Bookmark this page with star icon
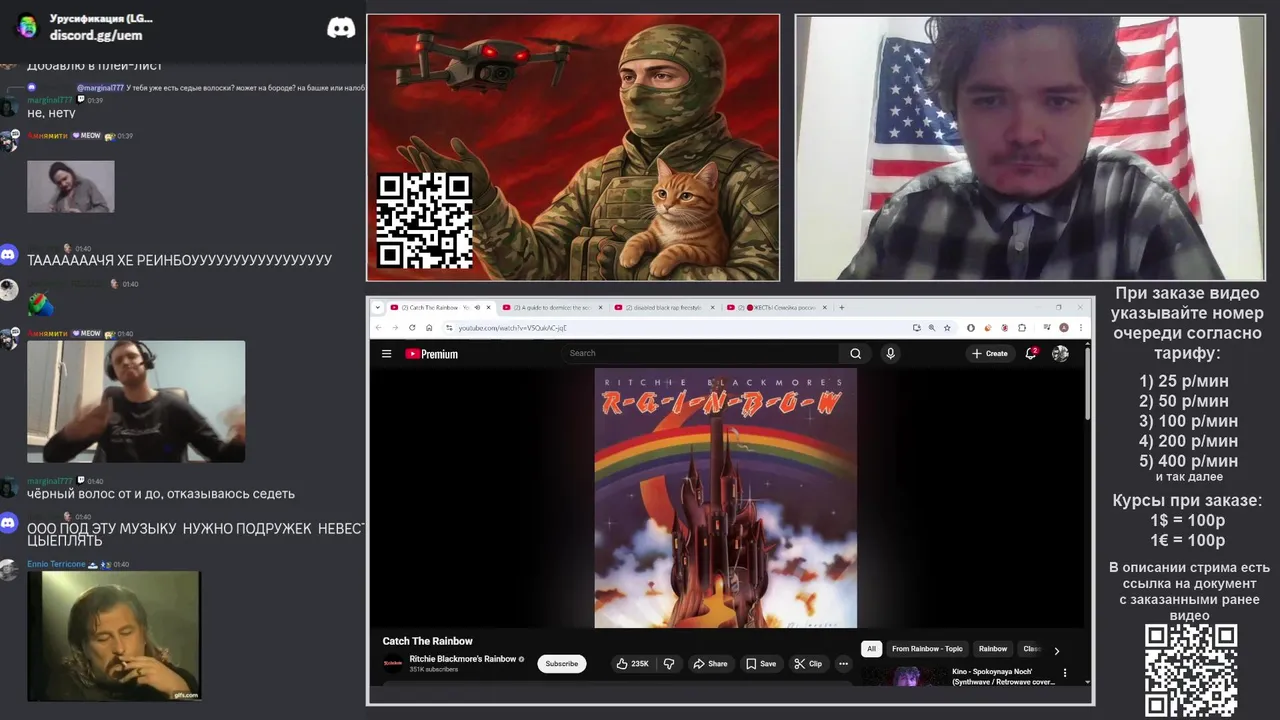Image resolution: width=1280 pixels, height=720 pixels. click(x=945, y=327)
